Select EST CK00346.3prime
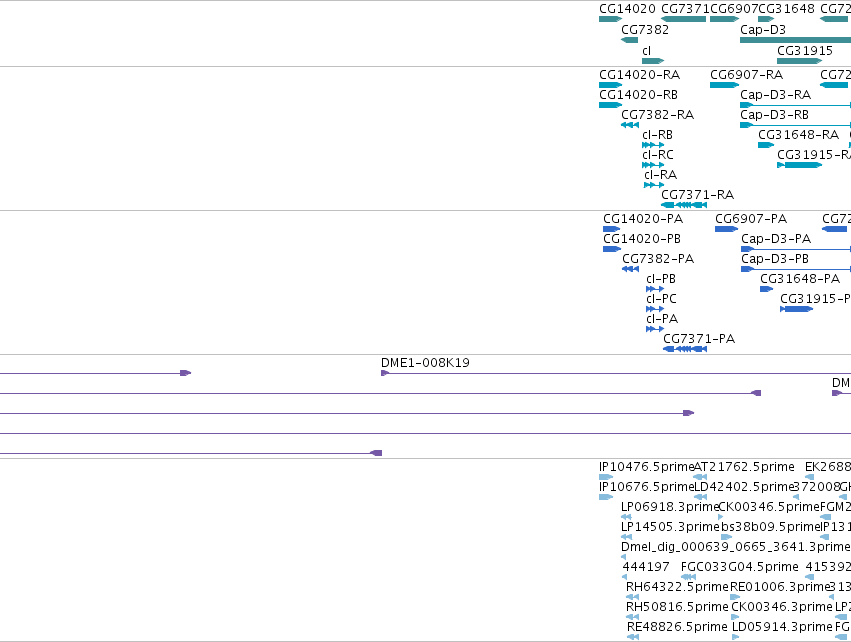The height and width of the screenshot is (642, 851). coord(782,607)
